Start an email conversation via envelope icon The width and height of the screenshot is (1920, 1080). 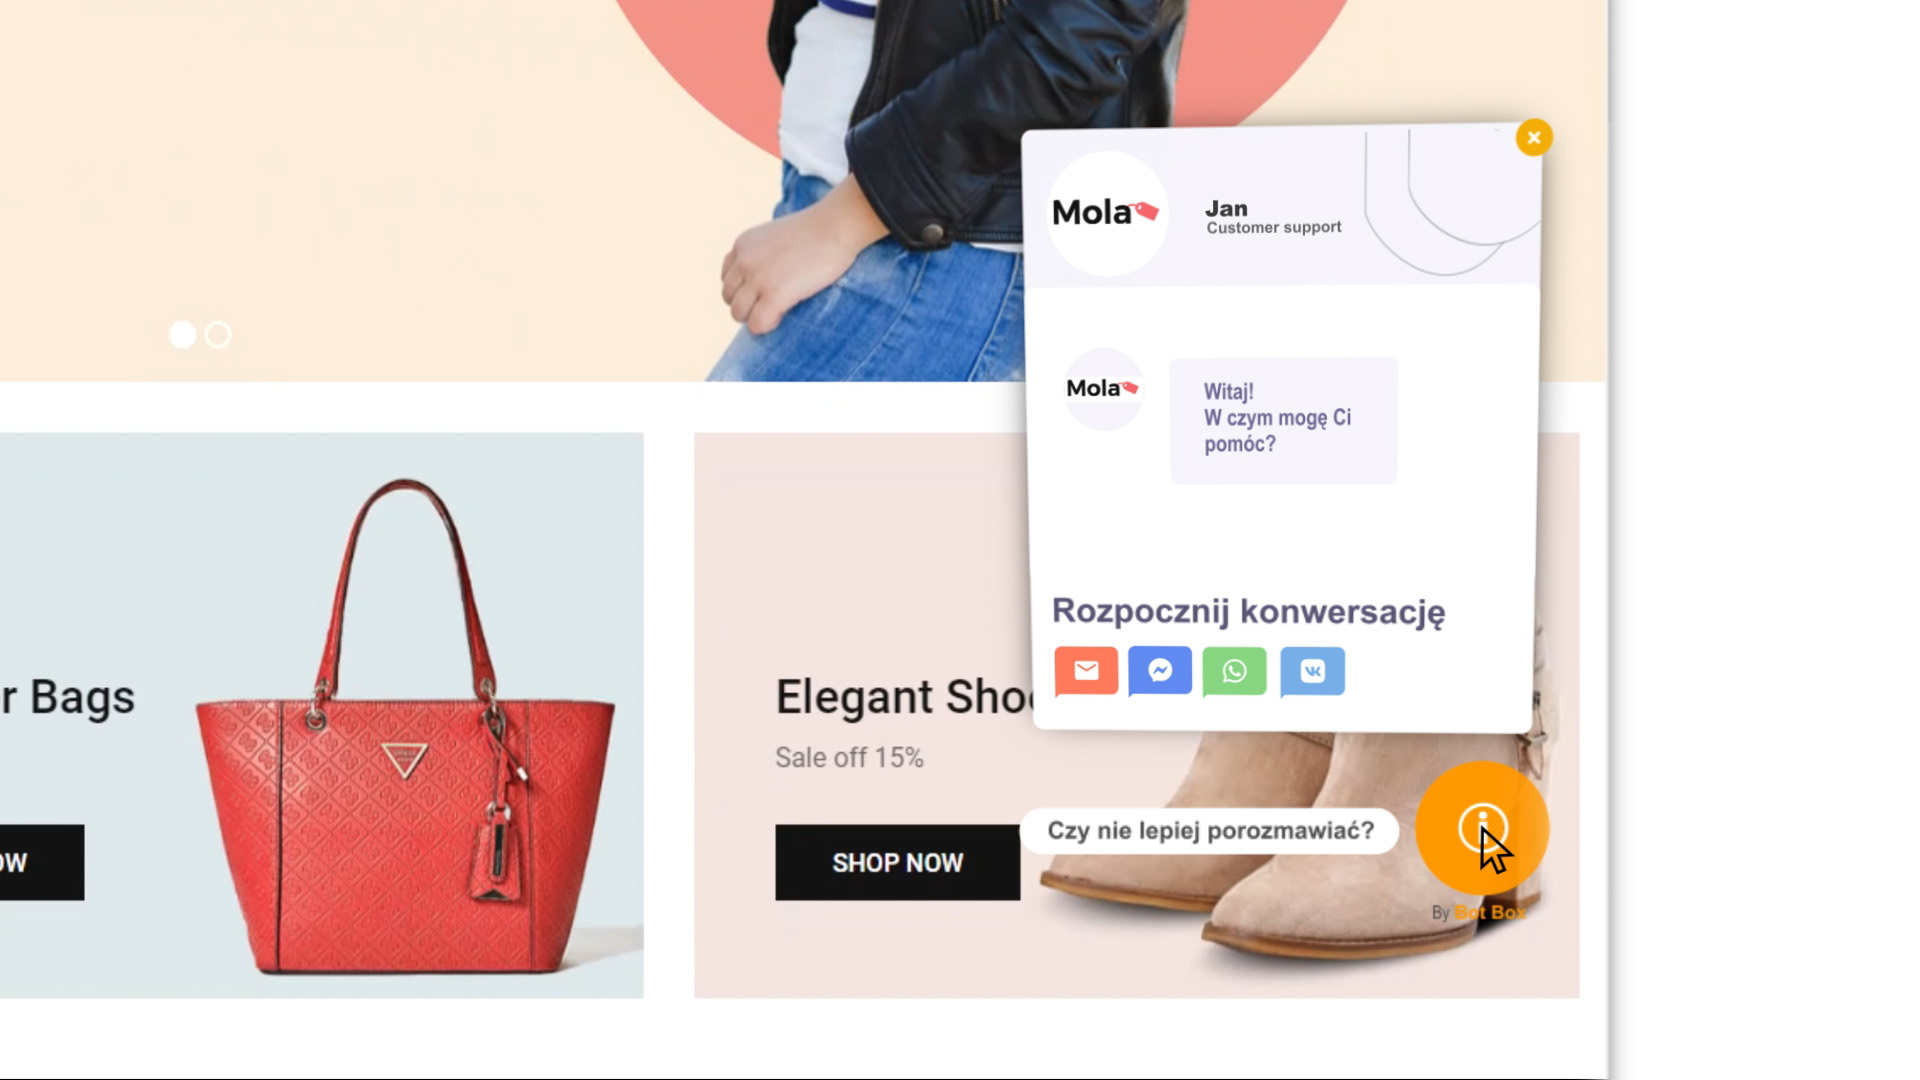coord(1086,670)
